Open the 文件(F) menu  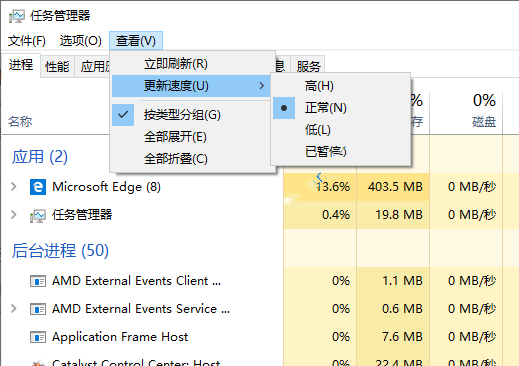coord(27,41)
